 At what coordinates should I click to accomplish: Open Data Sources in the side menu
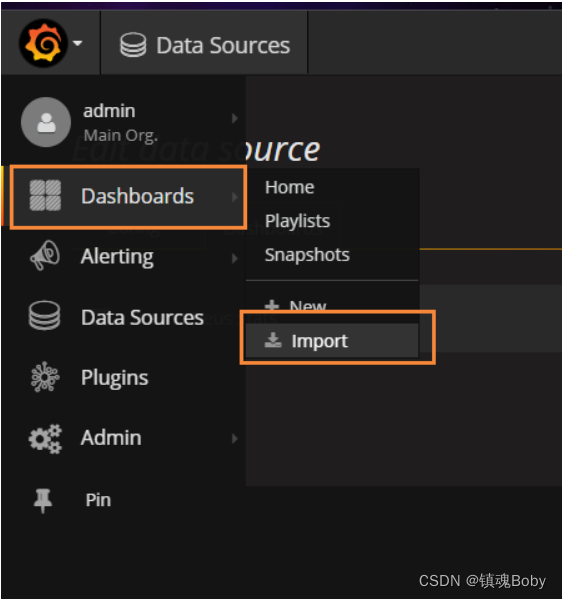click(x=142, y=317)
